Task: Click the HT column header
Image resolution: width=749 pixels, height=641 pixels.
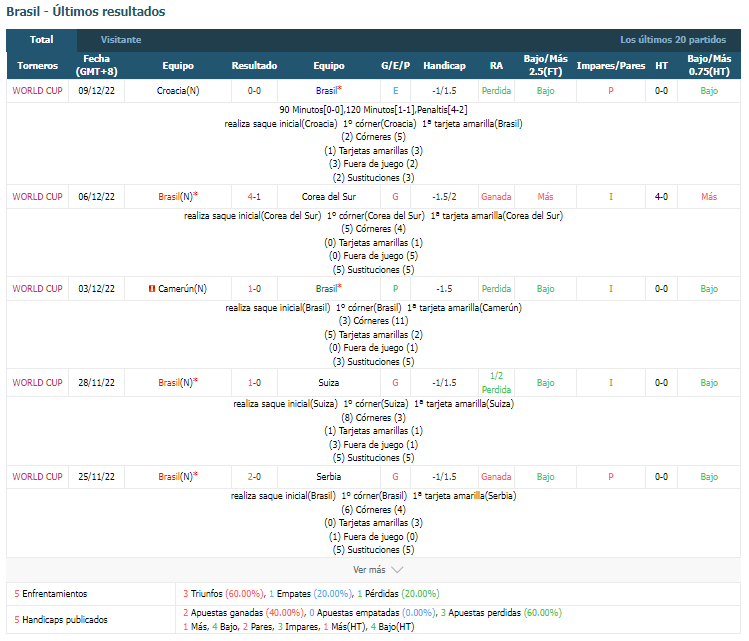Action: coord(661,65)
